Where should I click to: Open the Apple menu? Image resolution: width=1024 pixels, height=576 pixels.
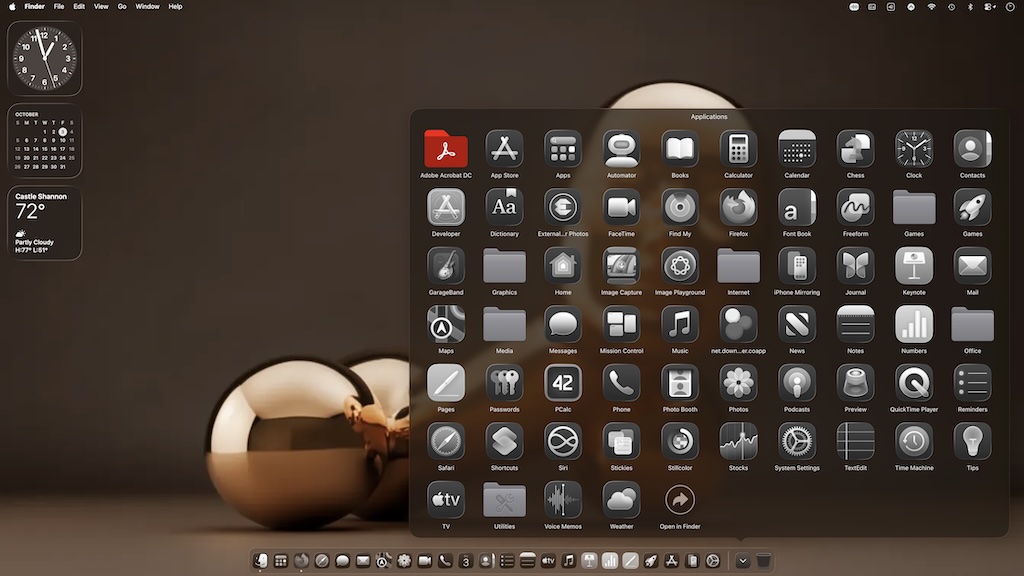[x=12, y=7]
